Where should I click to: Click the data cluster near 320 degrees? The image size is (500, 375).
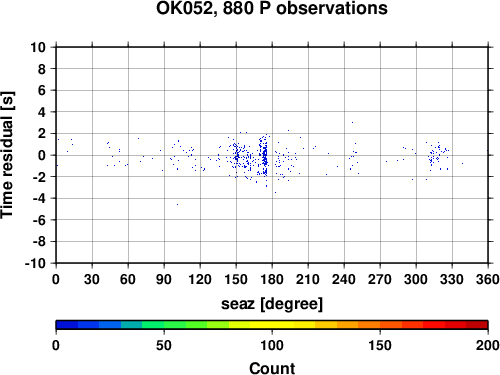[437, 155]
